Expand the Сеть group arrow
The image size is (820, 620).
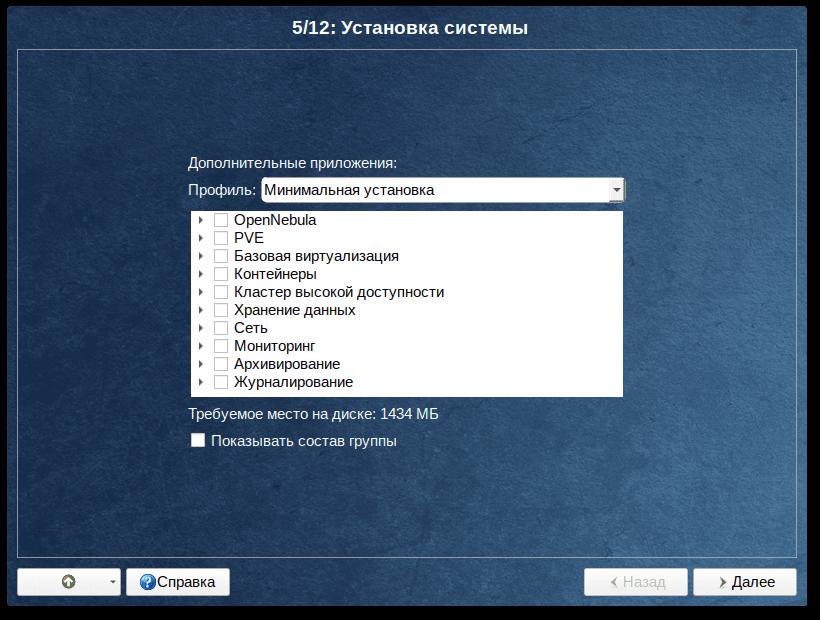201,328
